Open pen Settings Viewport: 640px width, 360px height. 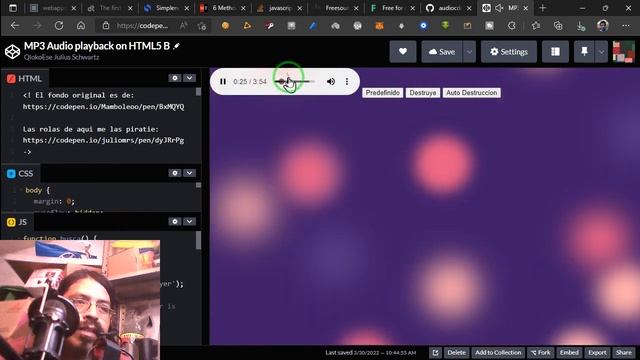click(x=509, y=51)
